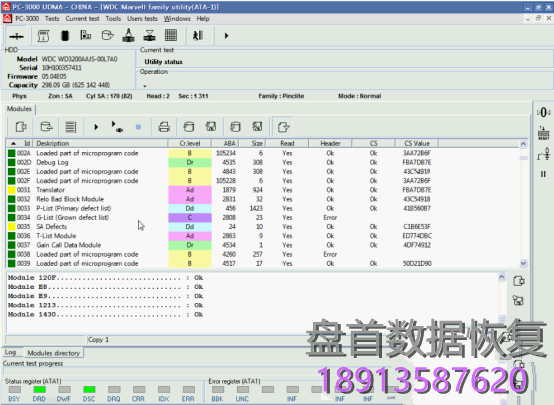Click the document export icon beside log pane
Image resolution: width=554 pixels, height=405 pixels.
click(x=518, y=281)
